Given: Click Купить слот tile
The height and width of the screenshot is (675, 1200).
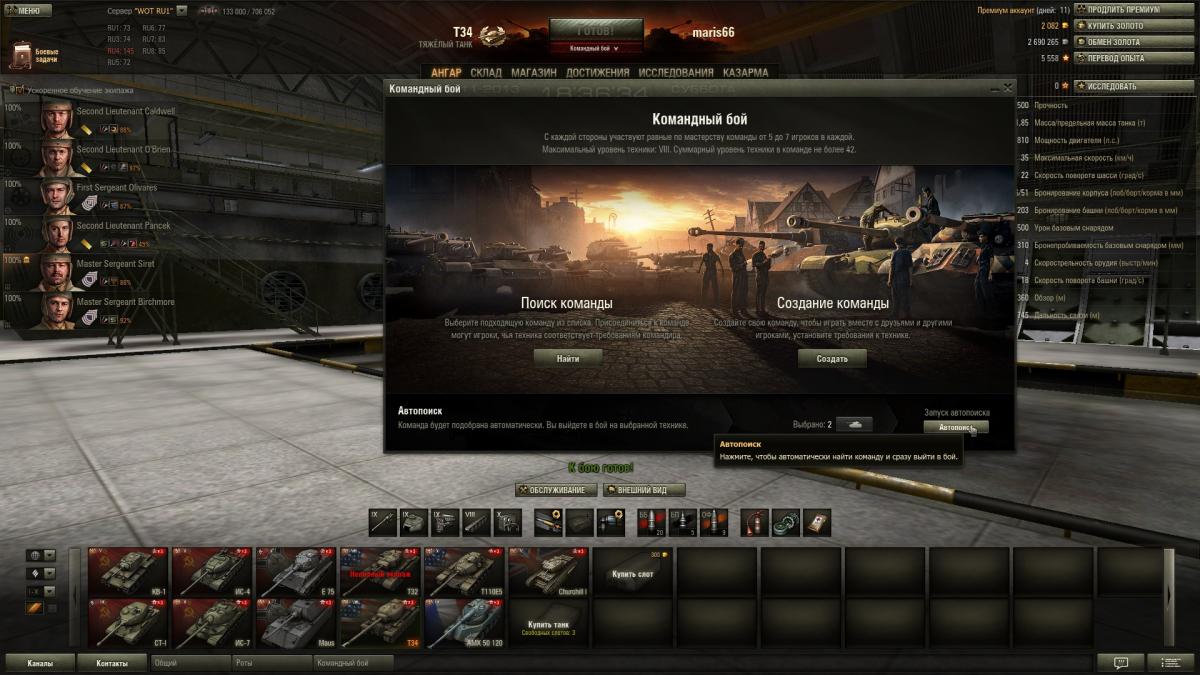Looking at the screenshot, I should [632, 571].
